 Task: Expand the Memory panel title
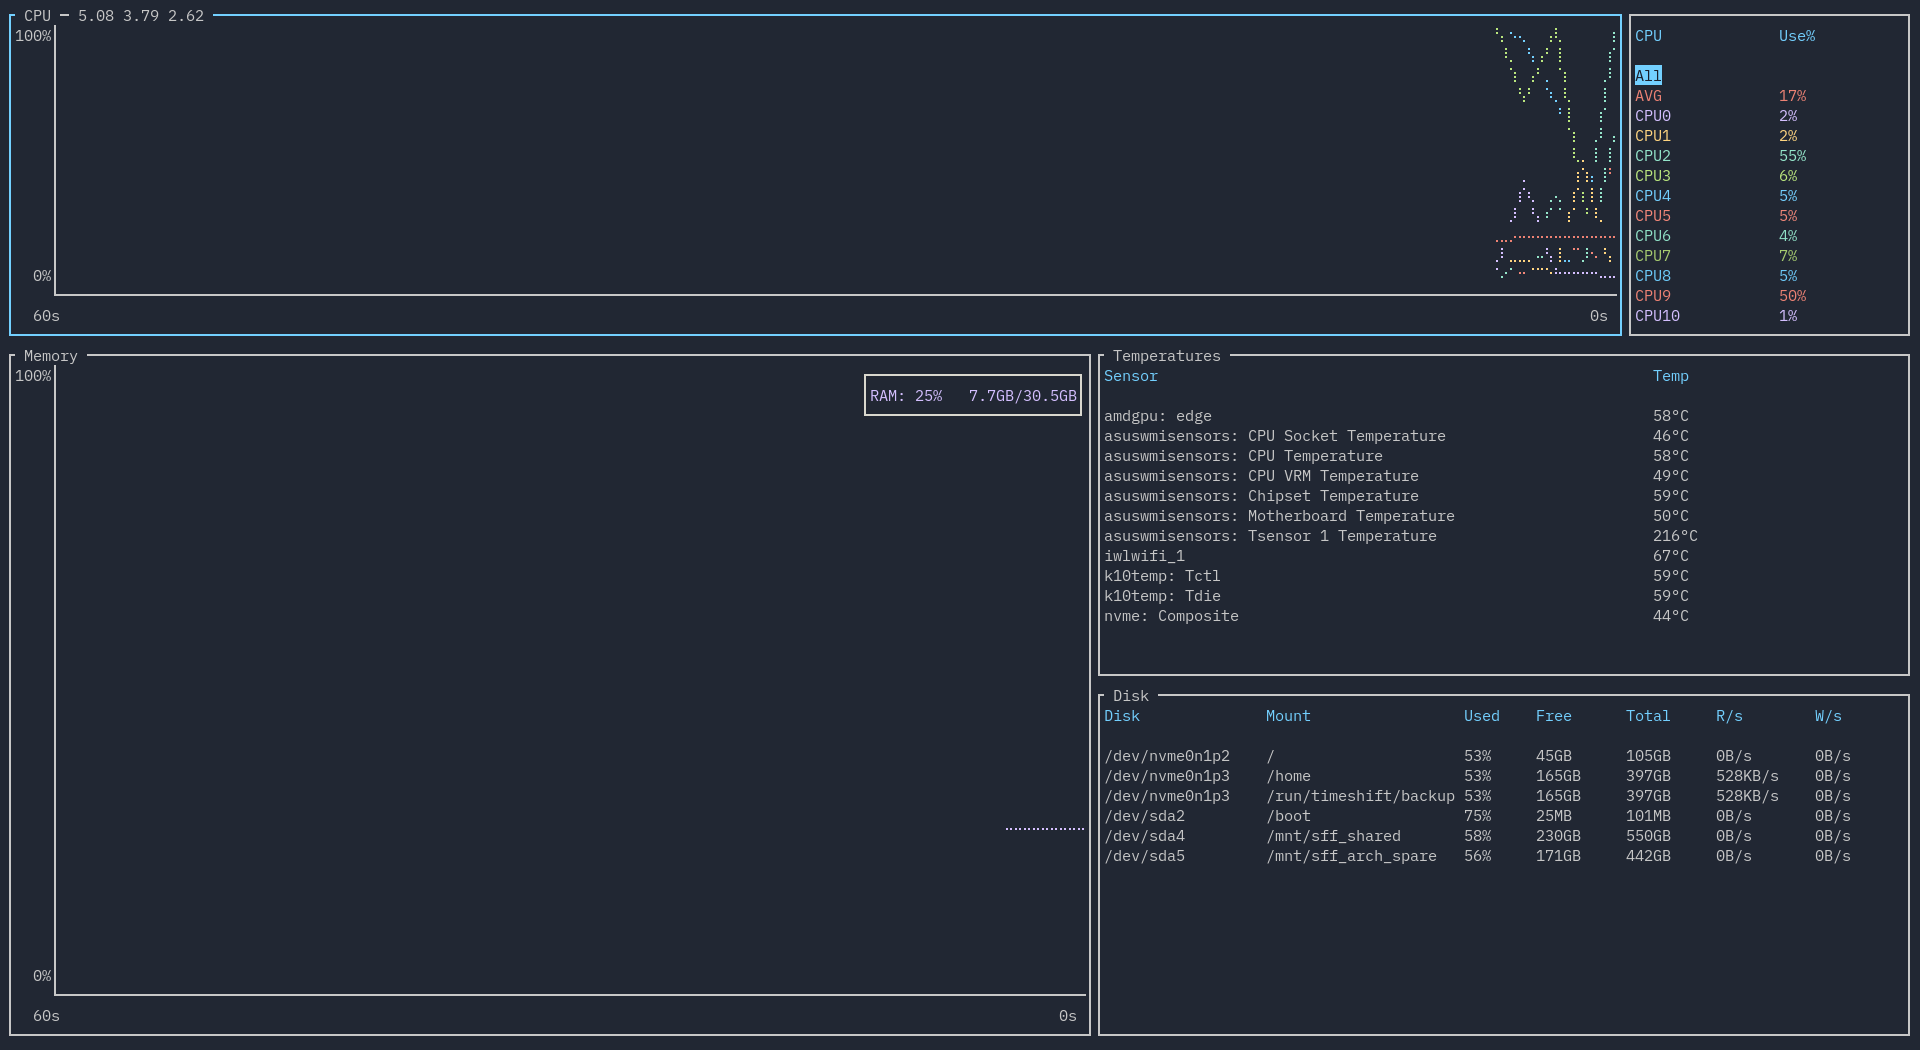[x=48, y=356]
